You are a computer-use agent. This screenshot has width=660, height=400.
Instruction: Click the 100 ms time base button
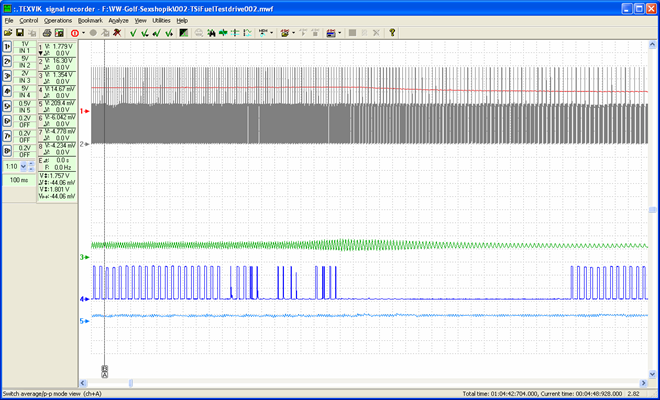point(19,180)
